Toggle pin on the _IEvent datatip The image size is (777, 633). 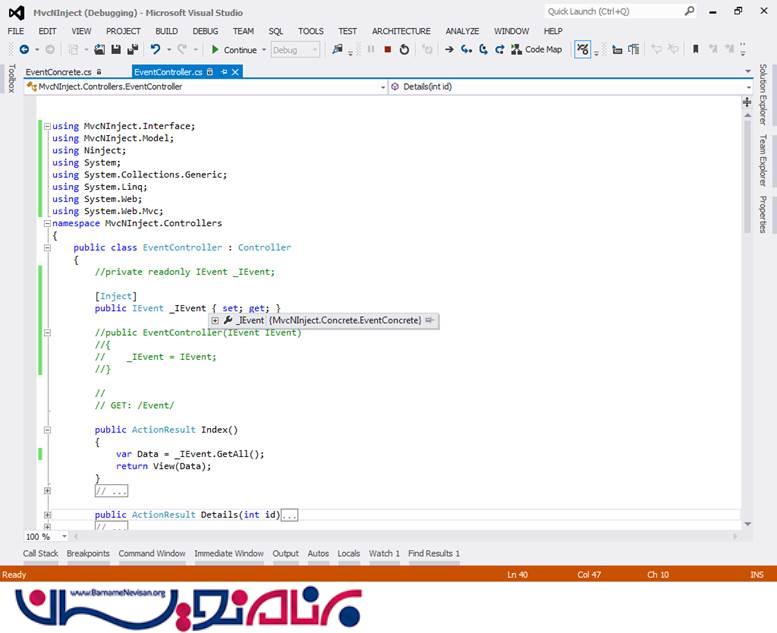pyautogui.click(x=429, y=320)
